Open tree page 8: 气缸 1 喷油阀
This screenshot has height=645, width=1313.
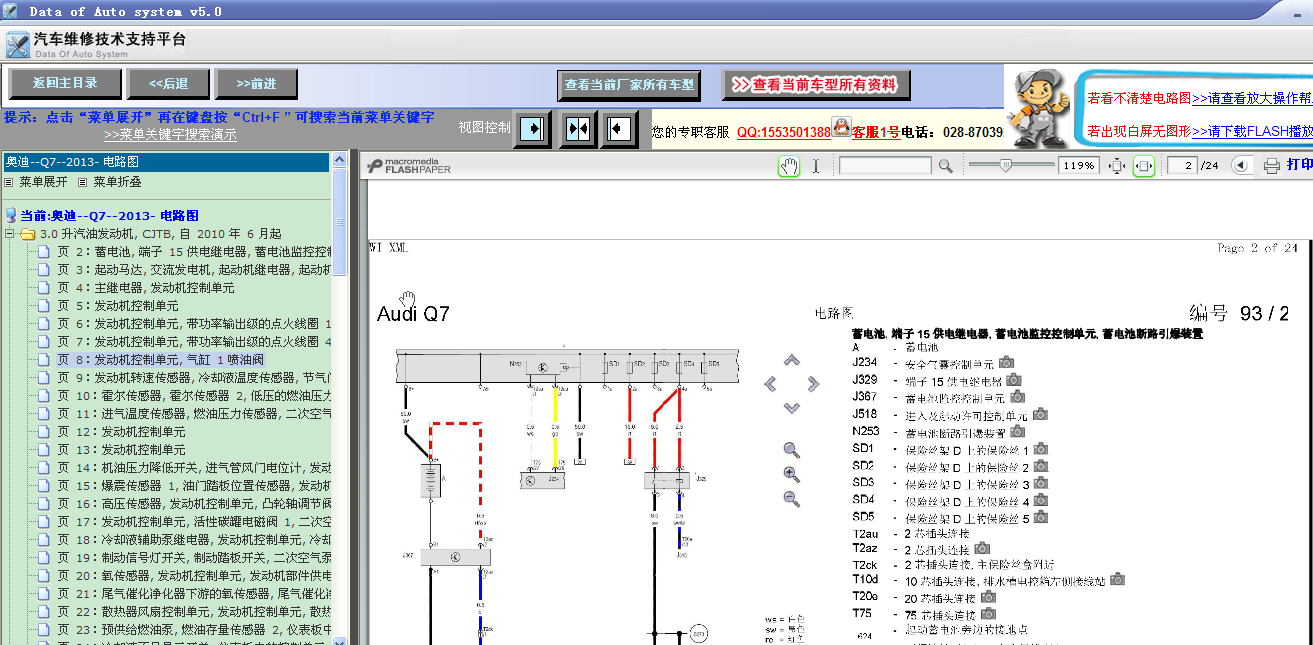click(x=160, y=359)
